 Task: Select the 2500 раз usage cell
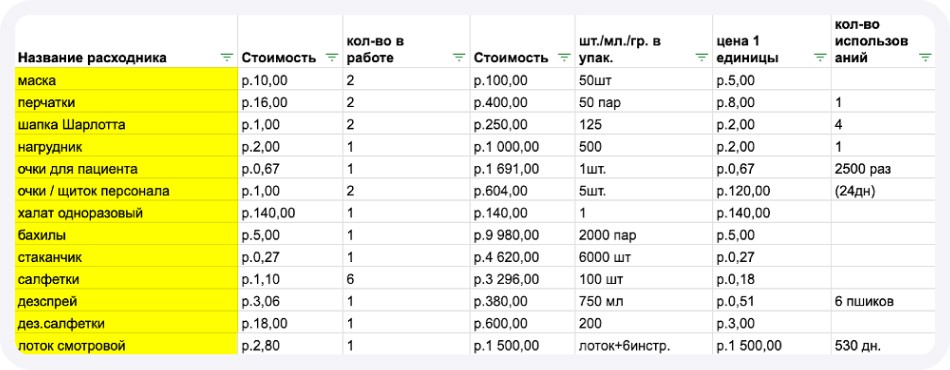coord(882,169)
